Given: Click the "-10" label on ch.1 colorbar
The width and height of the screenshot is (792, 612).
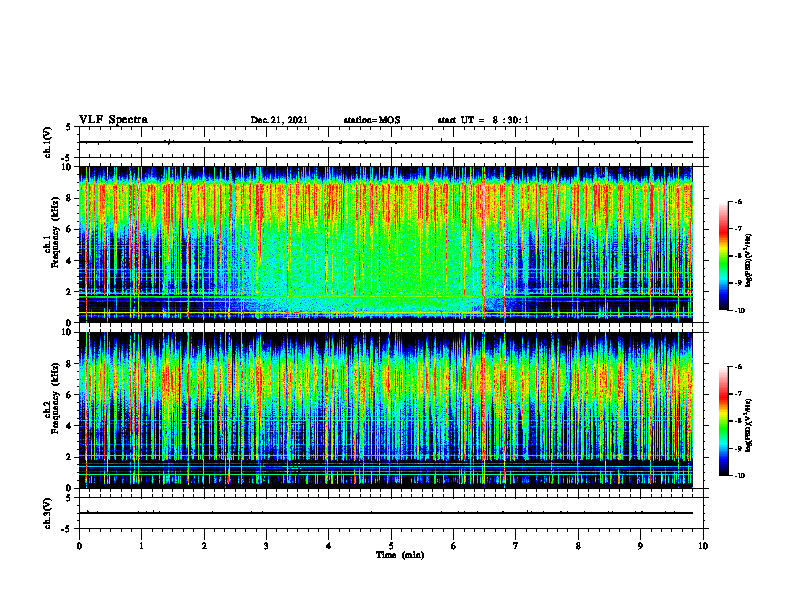Looking at the screenshot, I should click(739, 311).
